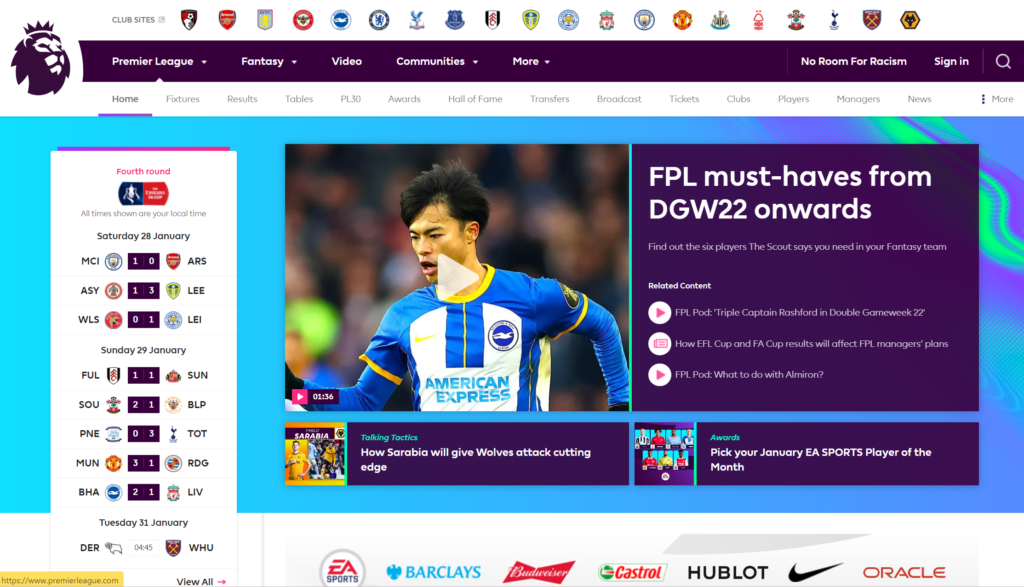Open the Leeds United crest in club sites bar
Viewport: 1024px width, 587px height.
coord(531,20)
